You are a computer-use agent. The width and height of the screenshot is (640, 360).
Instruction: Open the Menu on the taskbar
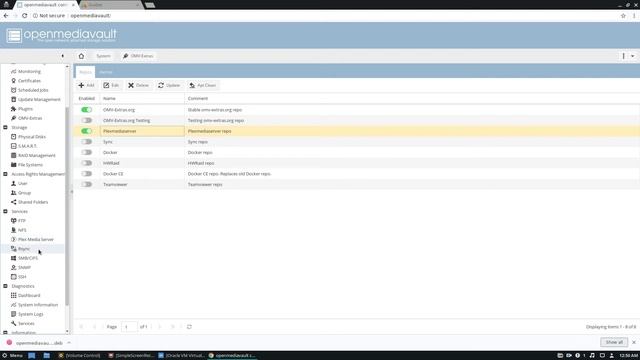coord(12,356)
